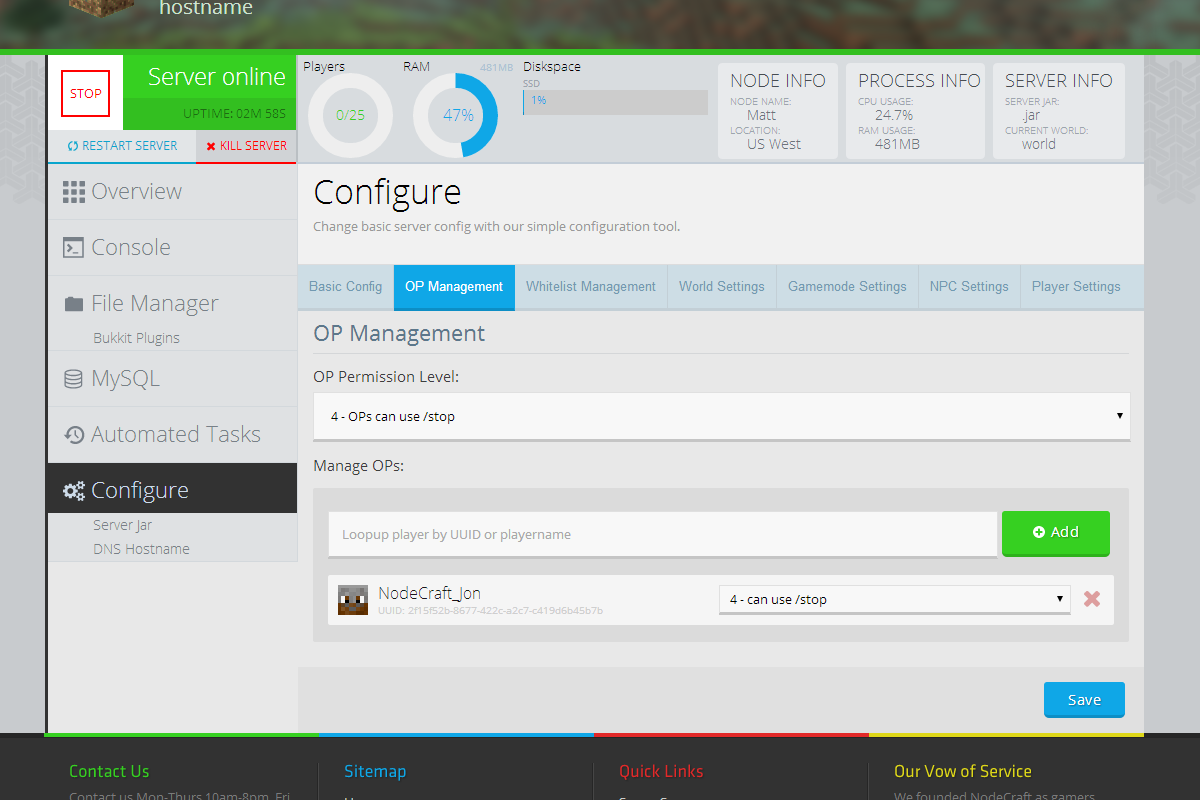Image resolution: width=1200 pixels, height=800 pixels.
Task: Click the File Manager folder icon
Action: tap(73, 304)
